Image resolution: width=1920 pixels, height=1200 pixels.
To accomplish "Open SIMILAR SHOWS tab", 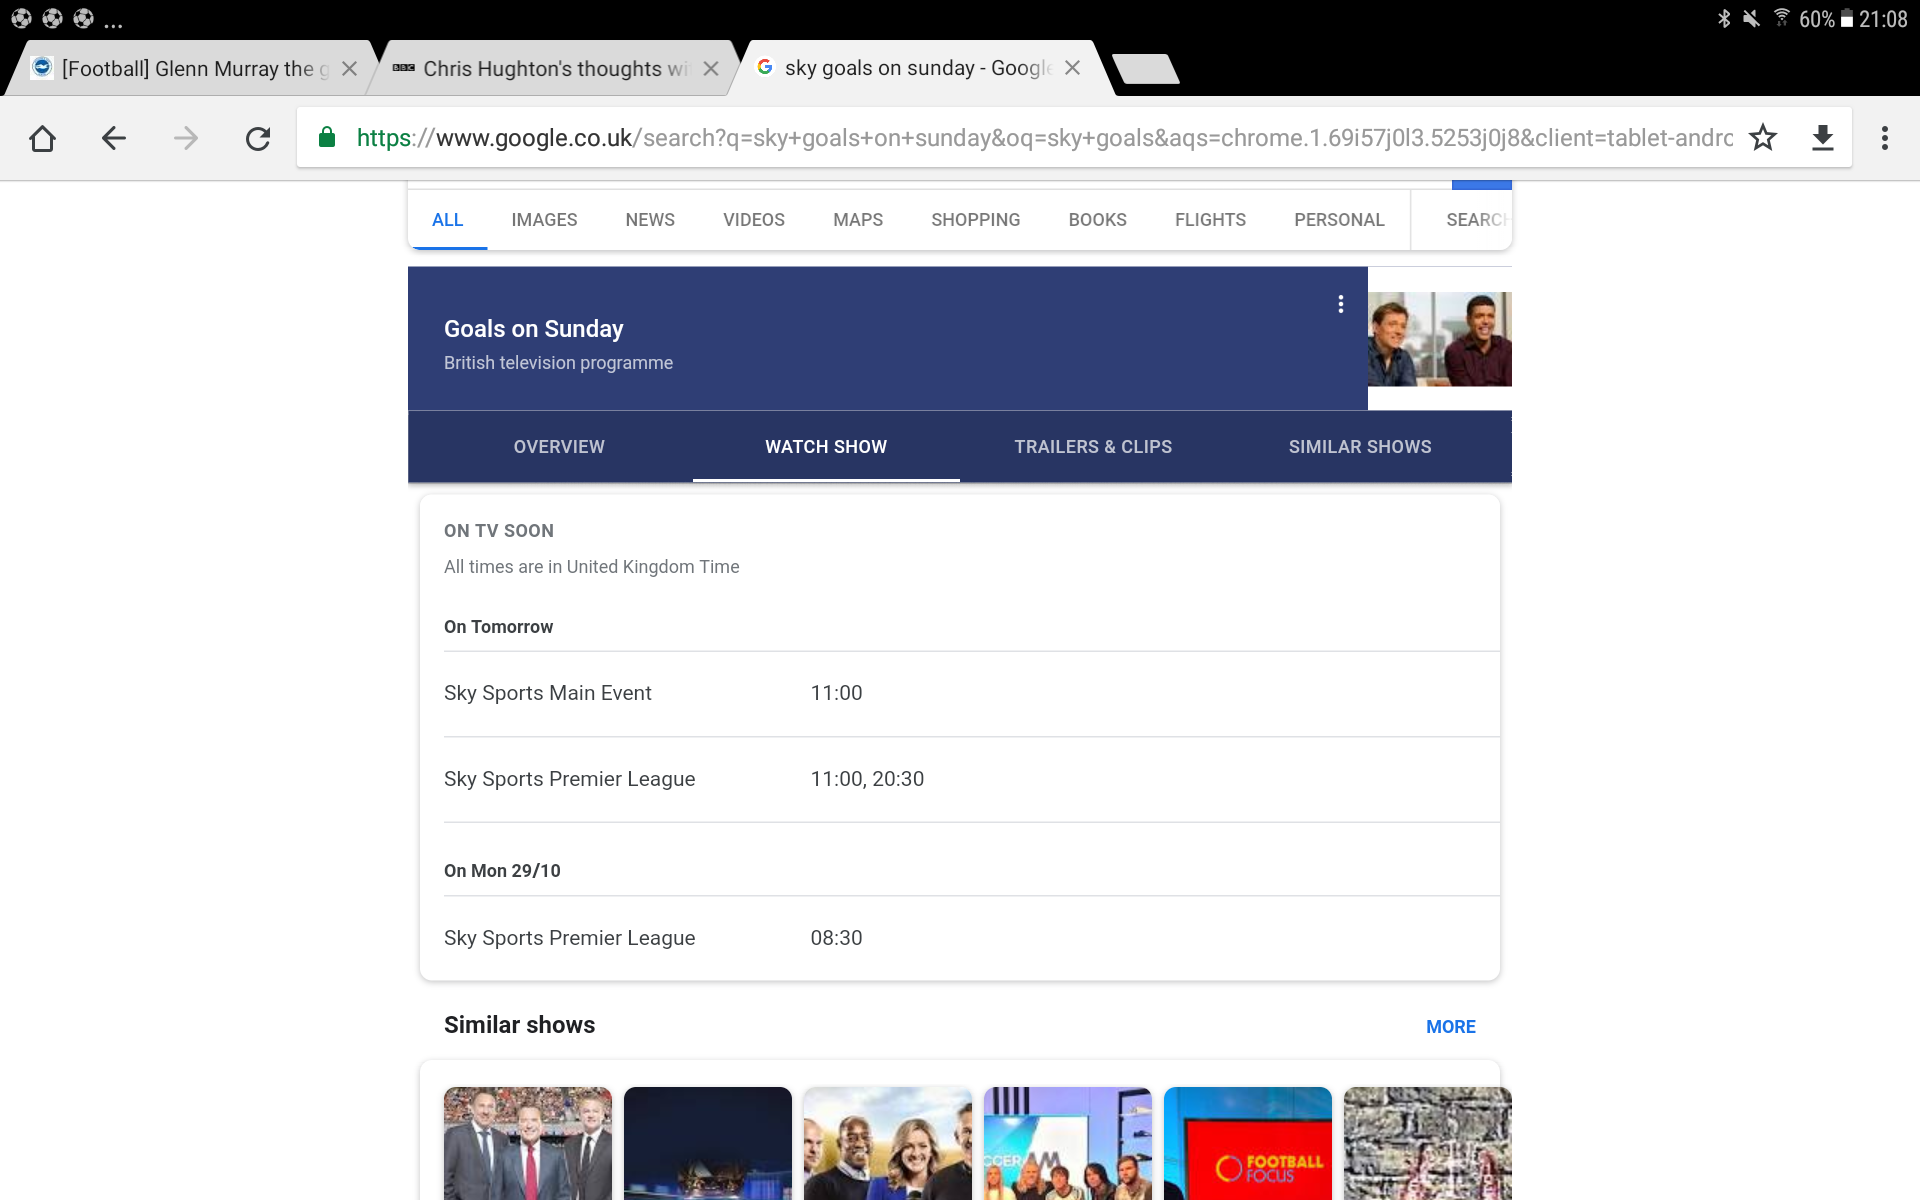I will click(1360, 447).
